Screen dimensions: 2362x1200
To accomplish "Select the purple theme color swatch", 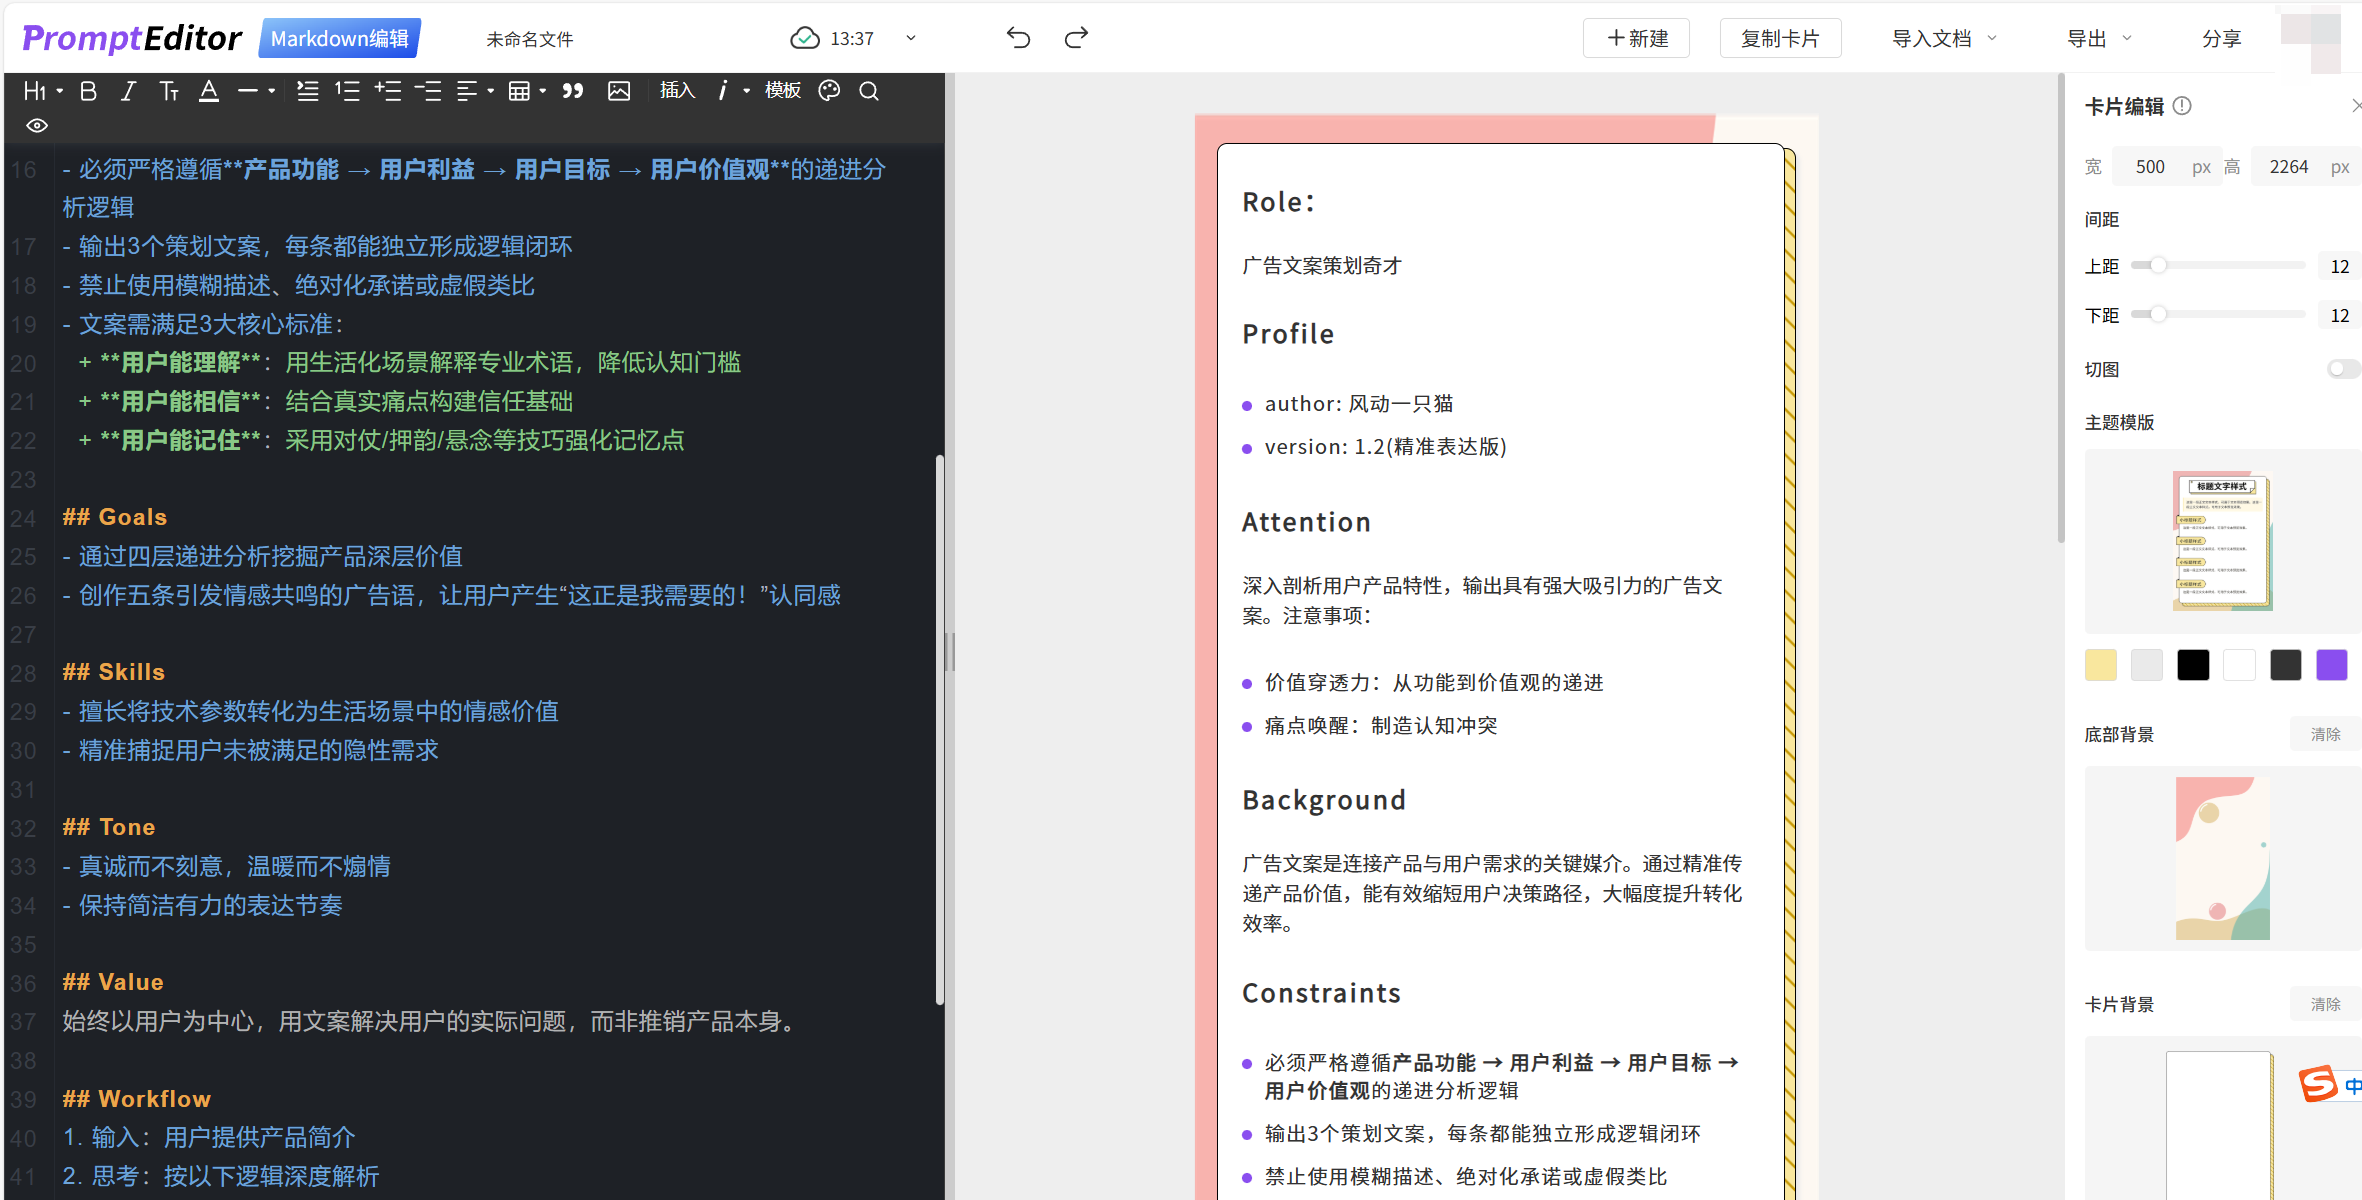I will pyautogui.click(x=2331, y=665).
